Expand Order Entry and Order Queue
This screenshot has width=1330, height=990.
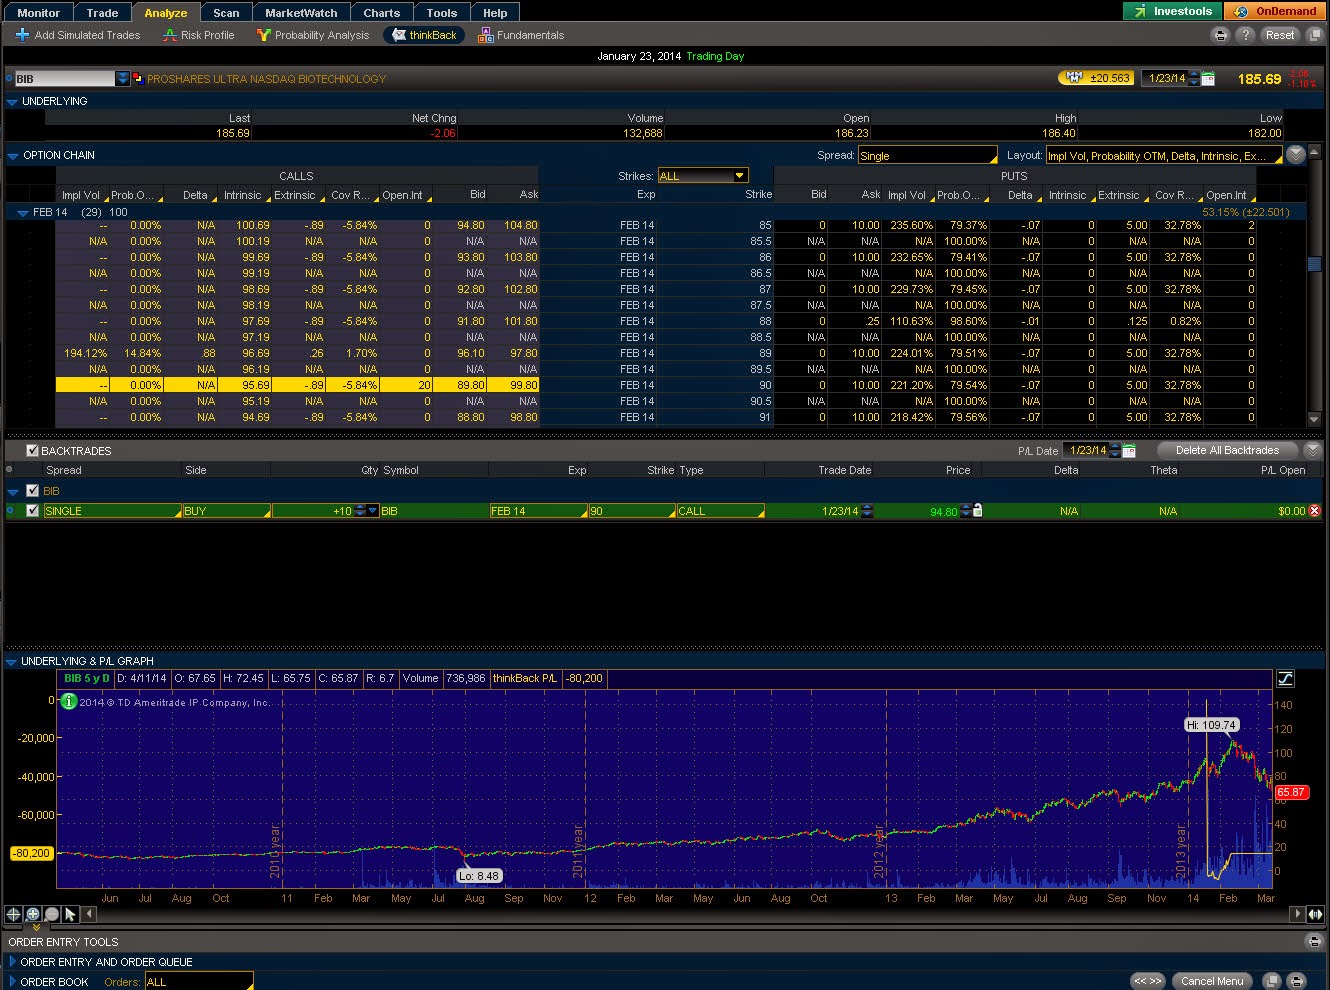coord(13,962)
